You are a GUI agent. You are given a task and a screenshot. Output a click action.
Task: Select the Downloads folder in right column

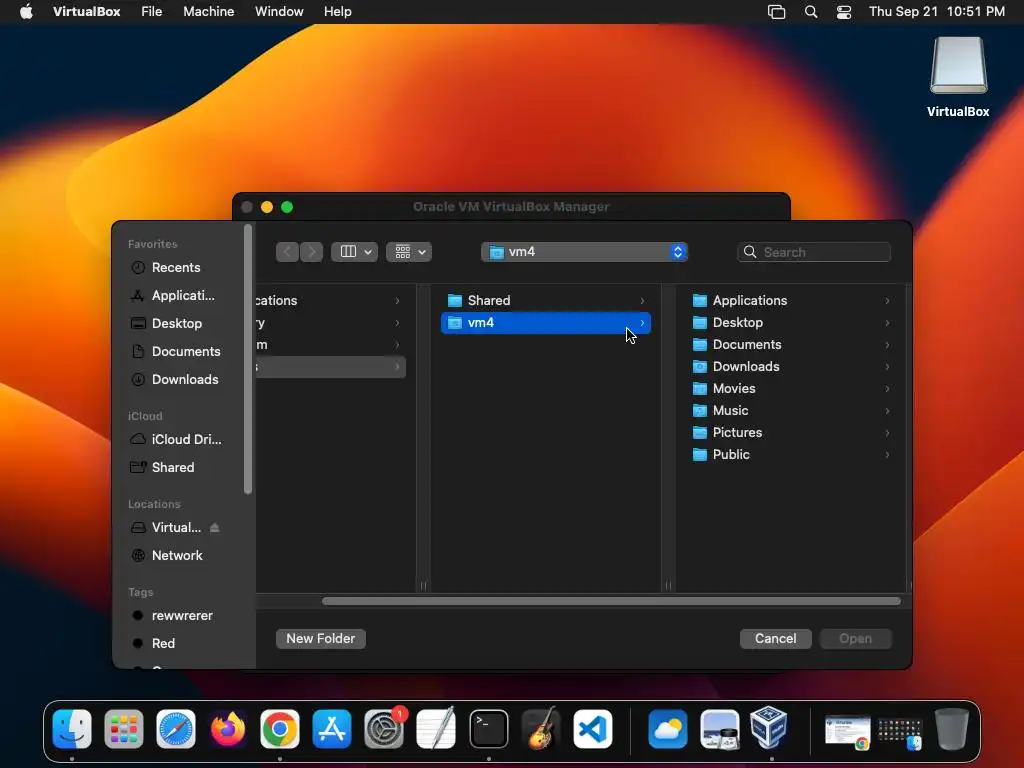(790, 367)
